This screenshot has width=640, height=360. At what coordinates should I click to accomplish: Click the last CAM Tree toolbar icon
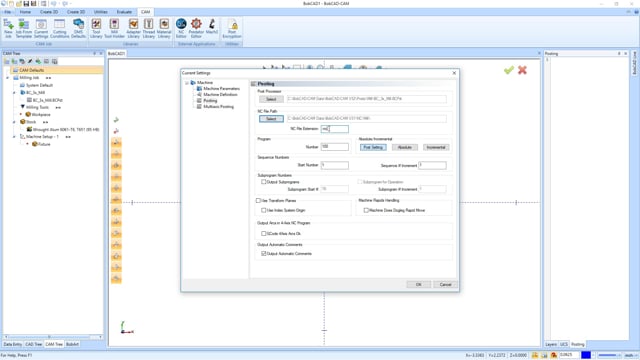[54, 61]
